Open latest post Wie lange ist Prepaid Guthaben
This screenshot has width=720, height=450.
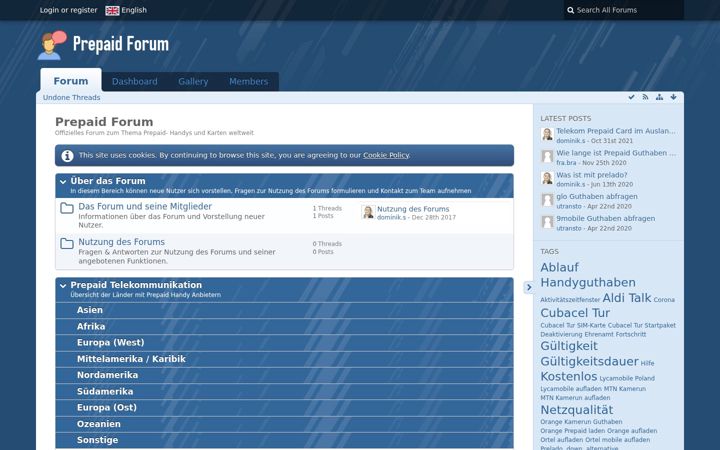616,153
